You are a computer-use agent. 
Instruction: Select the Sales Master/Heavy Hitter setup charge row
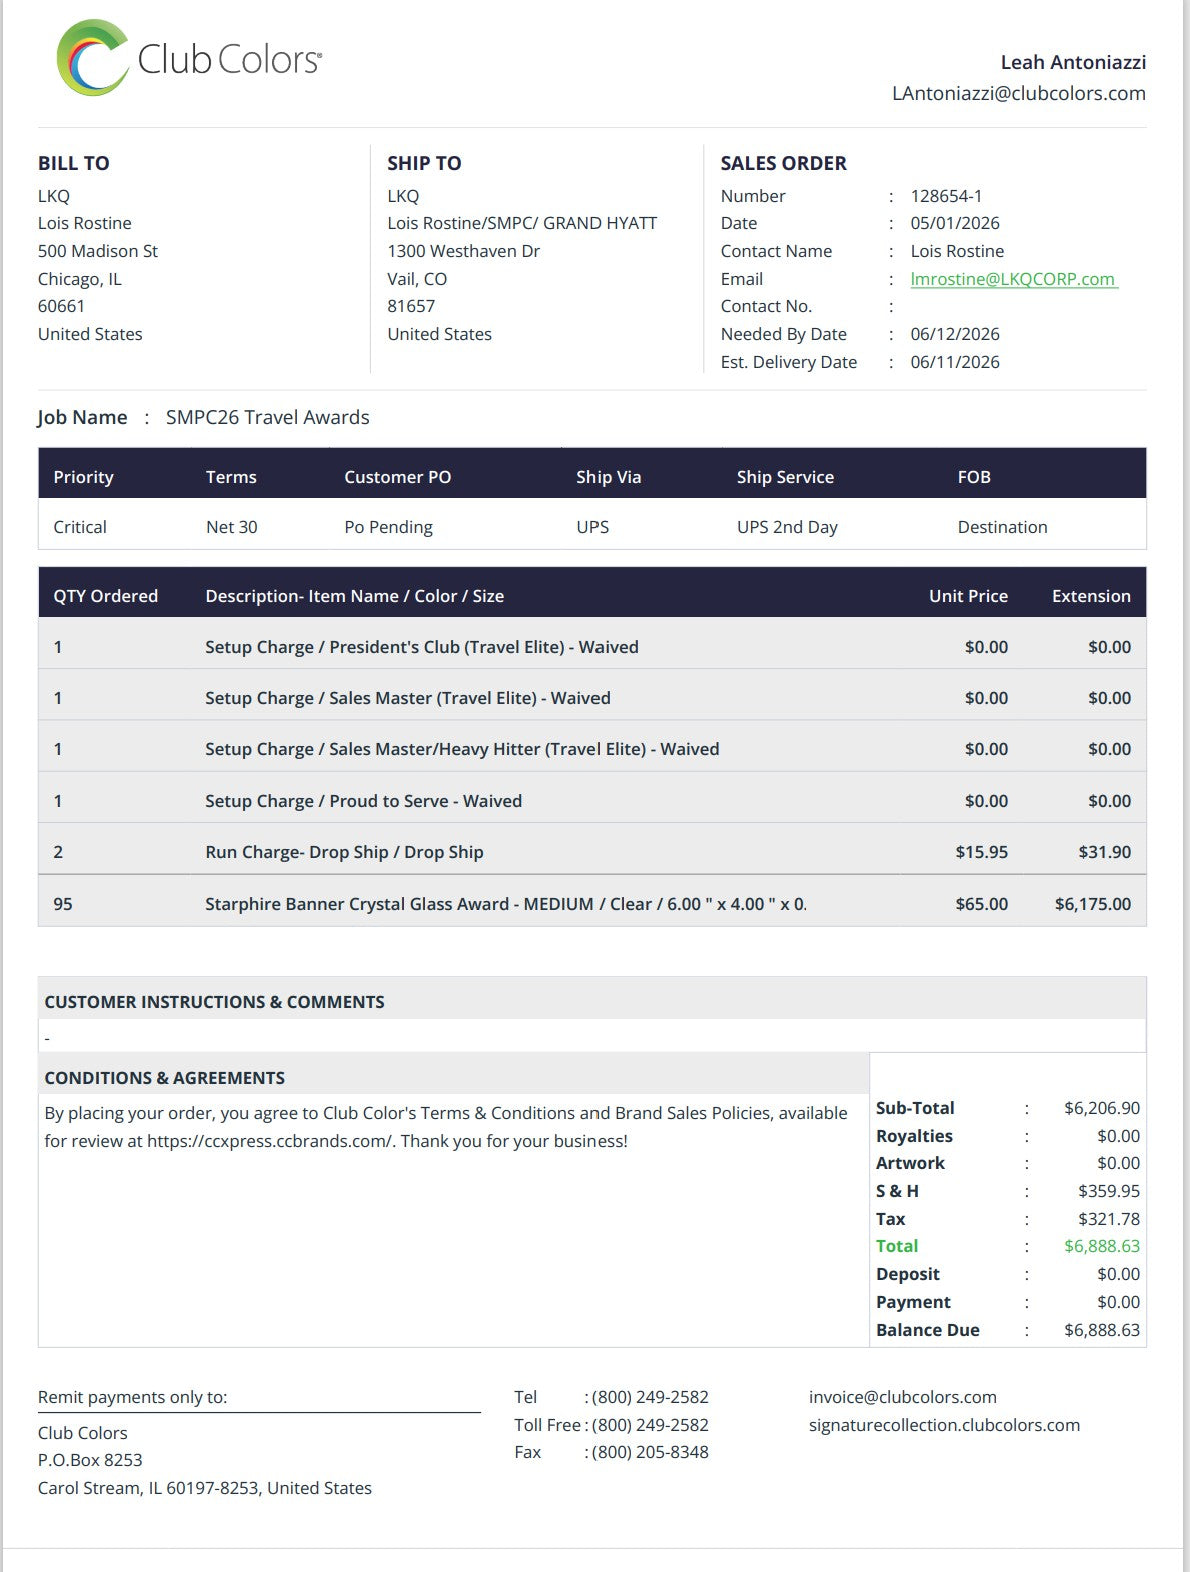[x=592, y=749]
